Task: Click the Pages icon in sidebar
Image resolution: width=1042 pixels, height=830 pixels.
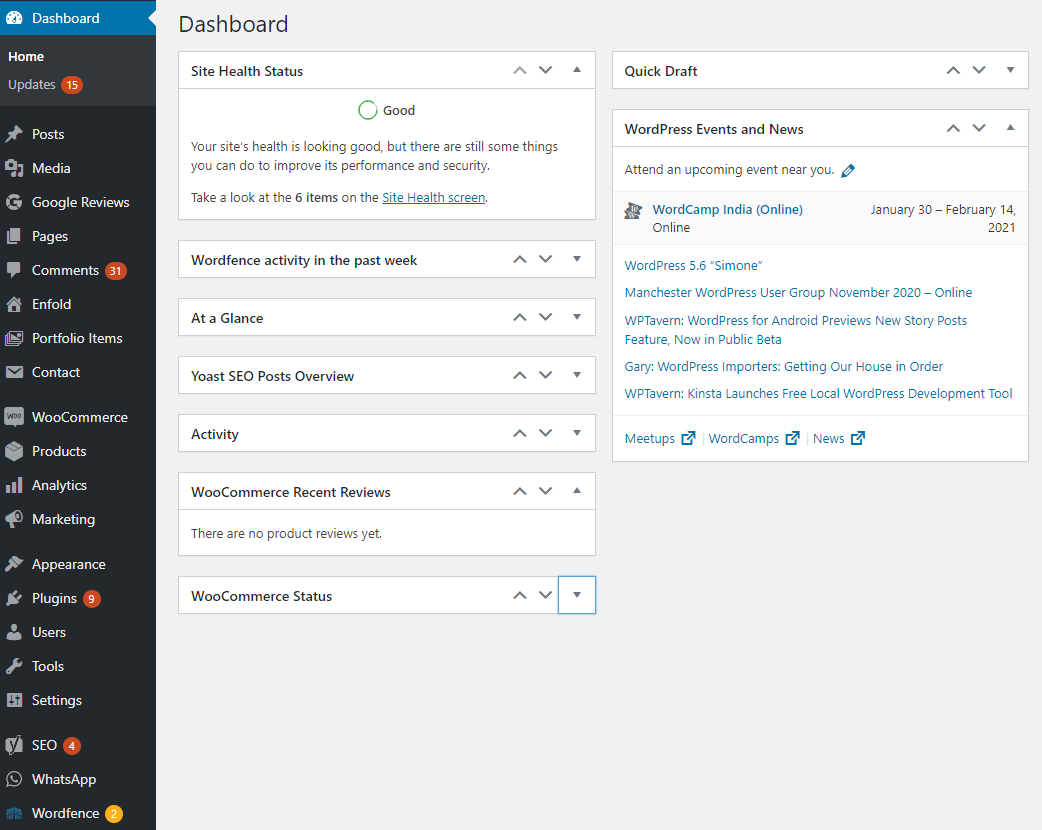Action: pos(14,236)
